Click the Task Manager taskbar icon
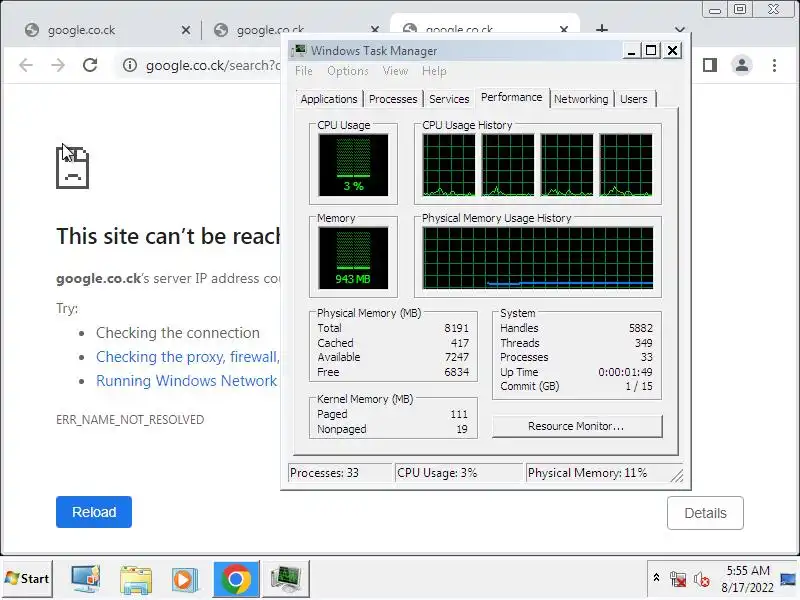Image resolution: width=800 pixels, height=600 pixels. click(x=286, y=579)
